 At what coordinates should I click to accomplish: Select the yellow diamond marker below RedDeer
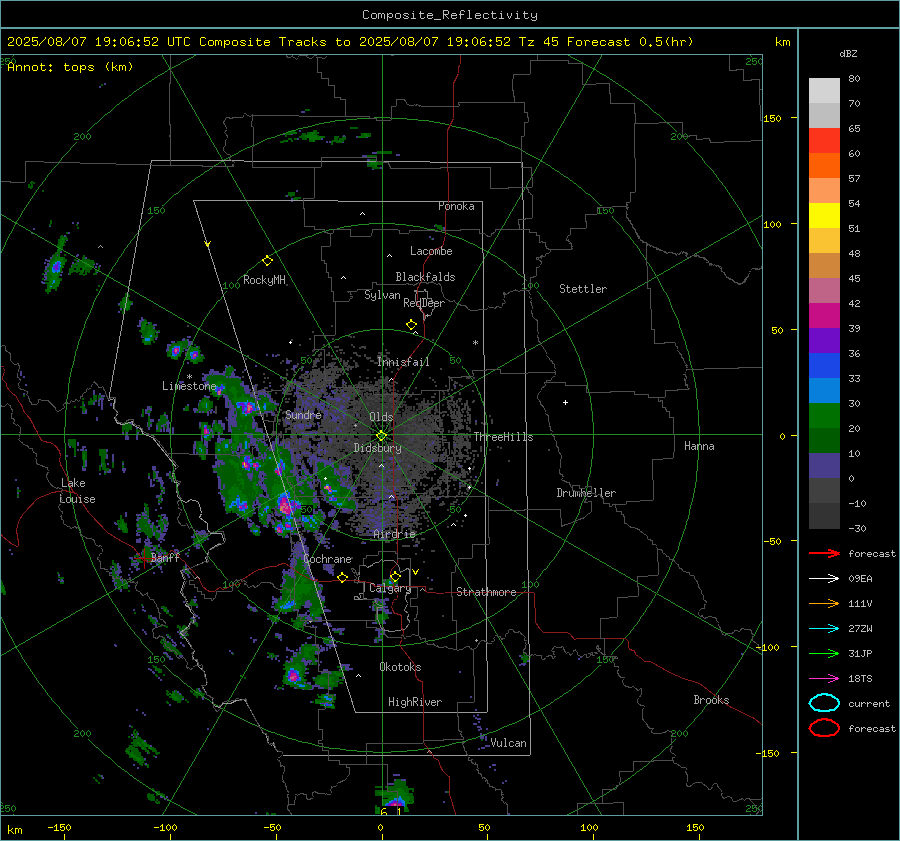coord(411,325)
